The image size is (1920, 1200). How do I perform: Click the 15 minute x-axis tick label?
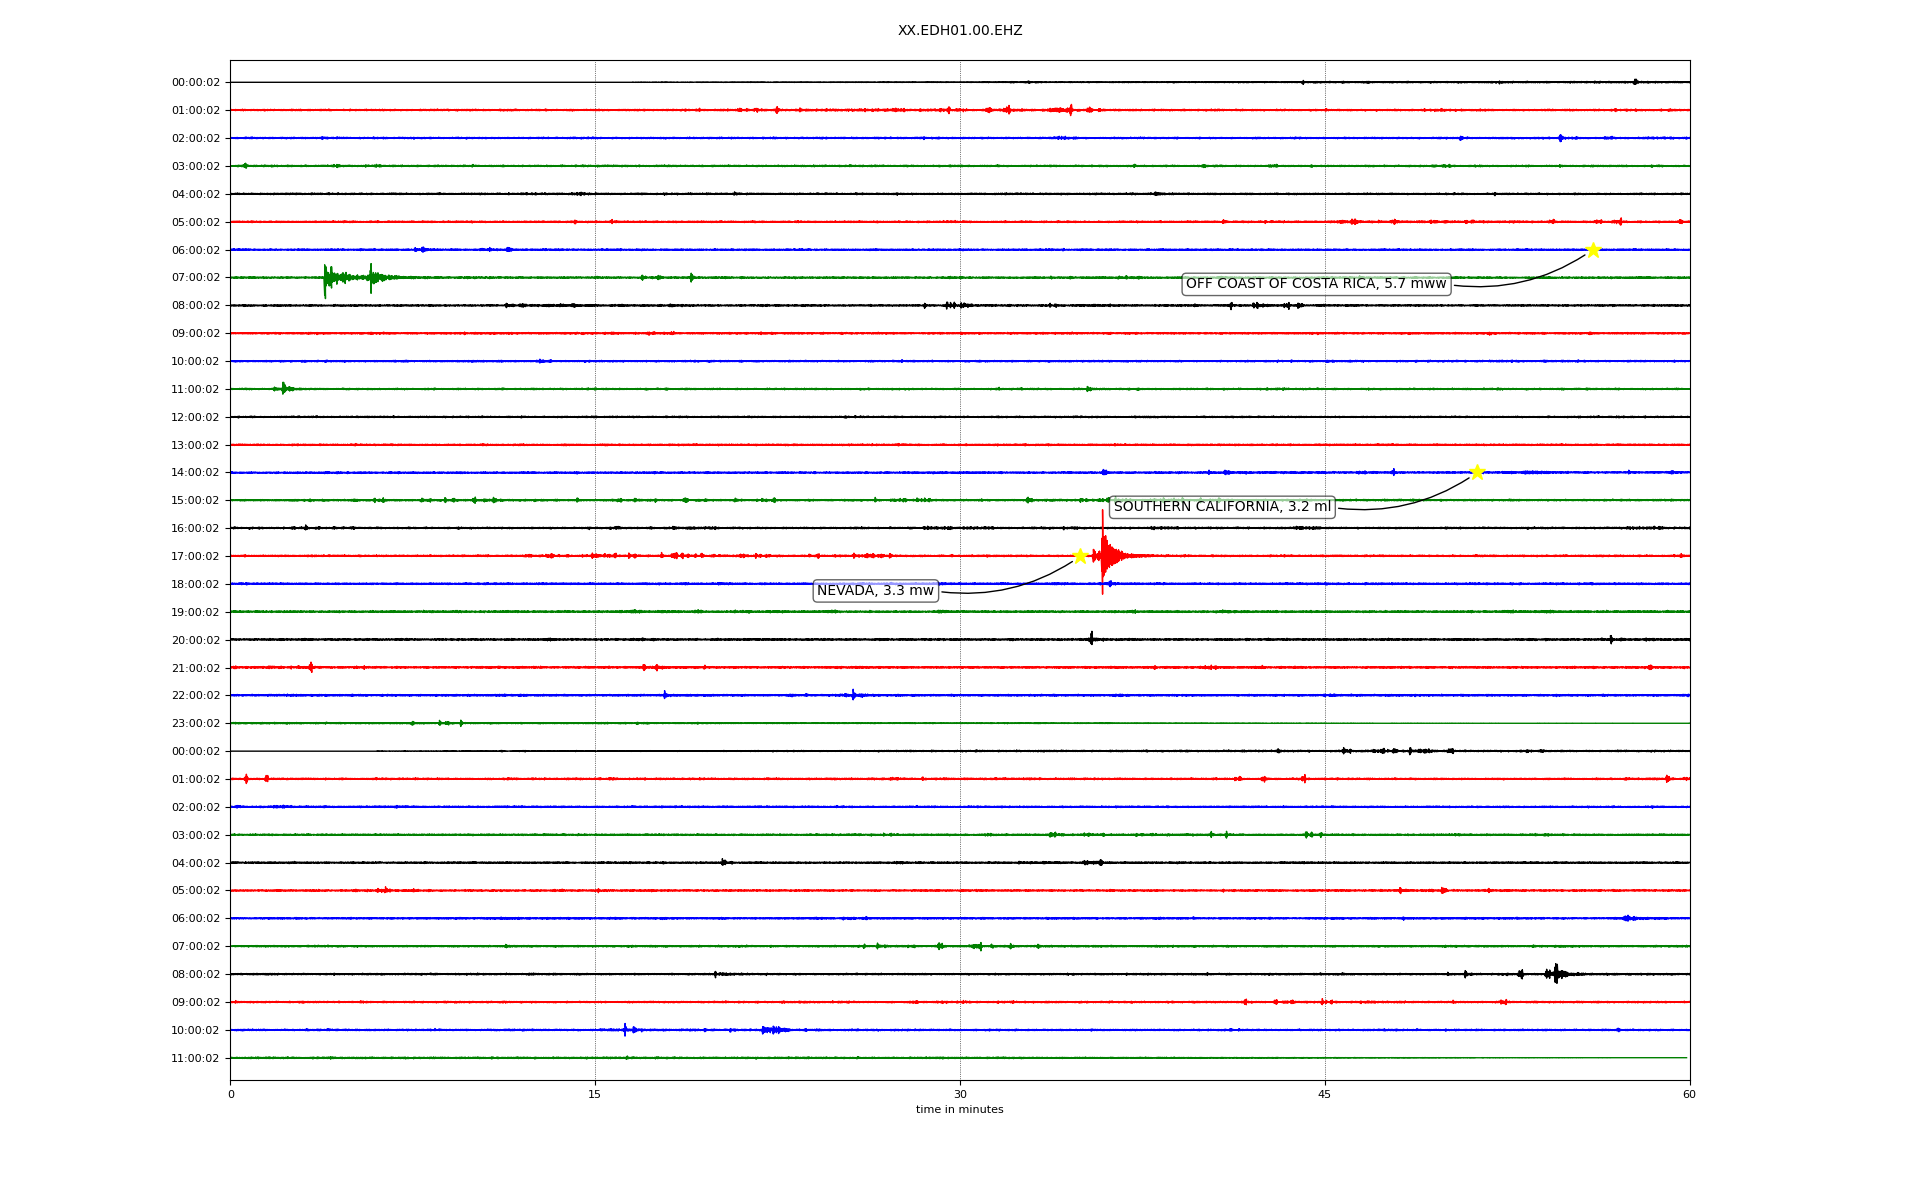(595, 1094)
